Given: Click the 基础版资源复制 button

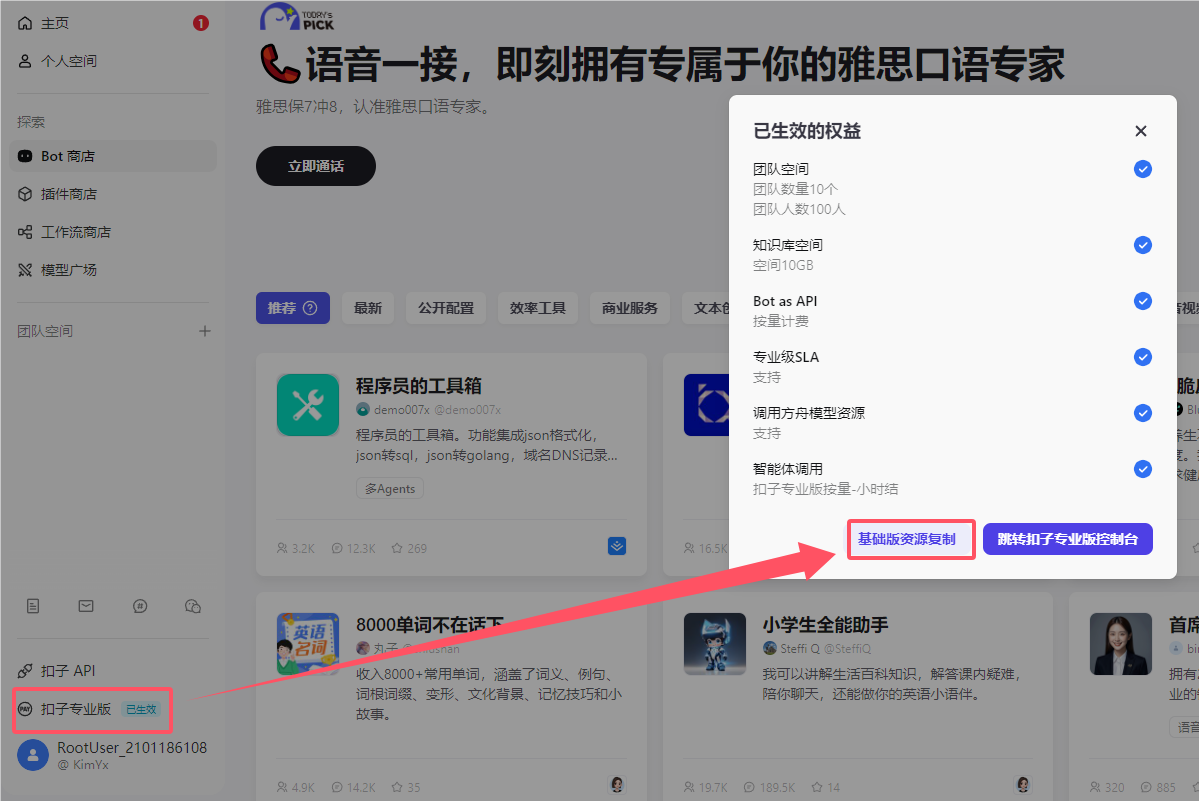Looking at the screenshot, I should (x=907, y=540).
